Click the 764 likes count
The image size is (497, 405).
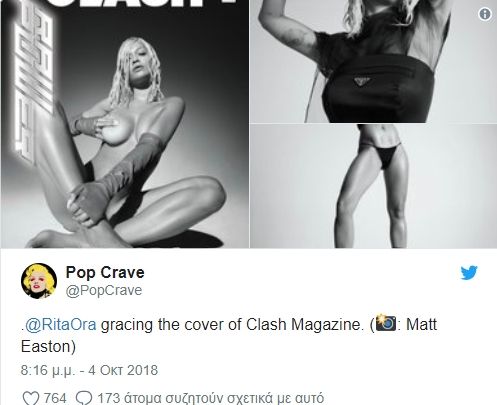pyautogui.click(x=55, y=398)
